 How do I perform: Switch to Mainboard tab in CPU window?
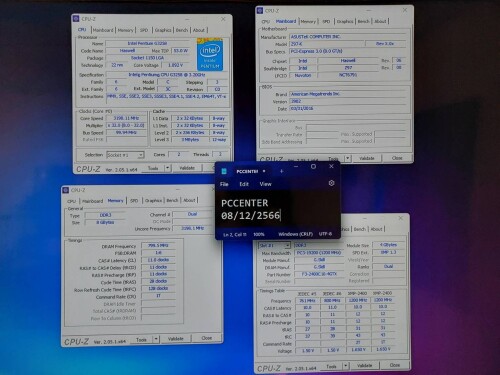[103, 30]
